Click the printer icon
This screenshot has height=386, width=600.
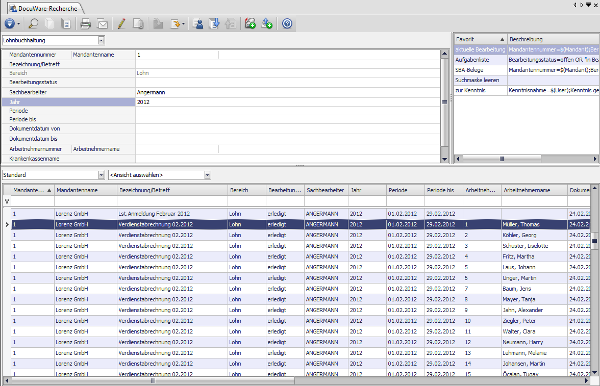[86, 24]
